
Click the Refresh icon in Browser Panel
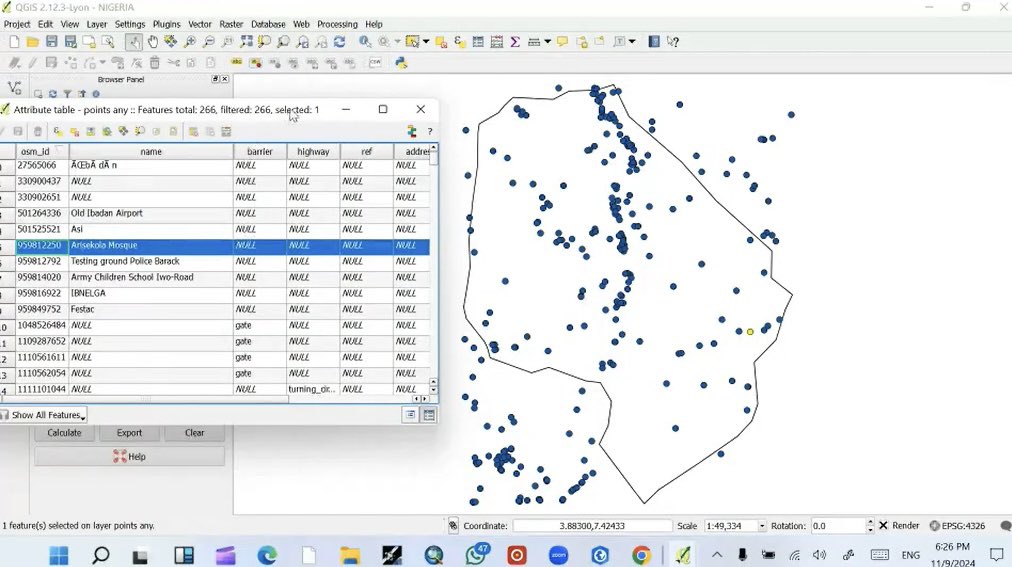click(53, 94)
